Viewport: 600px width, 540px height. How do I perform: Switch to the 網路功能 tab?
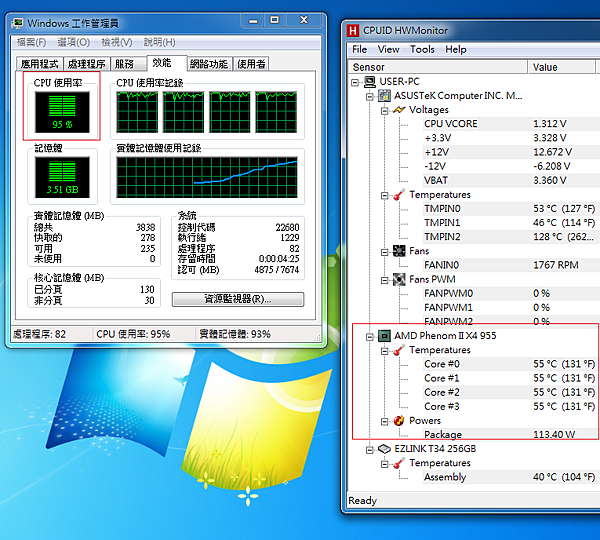click(x=209, y=64)
